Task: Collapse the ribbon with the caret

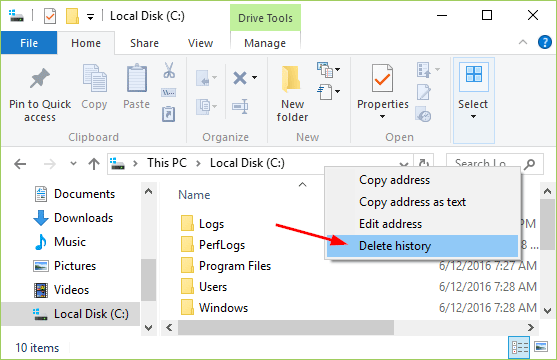Action: coord(523,42)
